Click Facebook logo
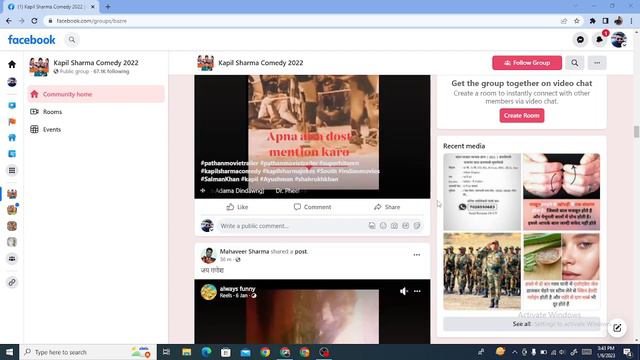 pos(31,40)
